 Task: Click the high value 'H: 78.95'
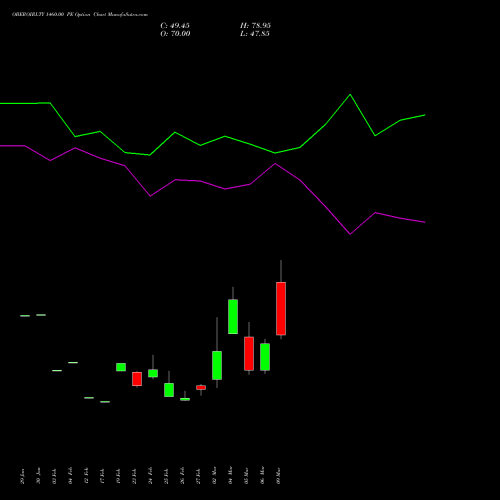(255, 26)
